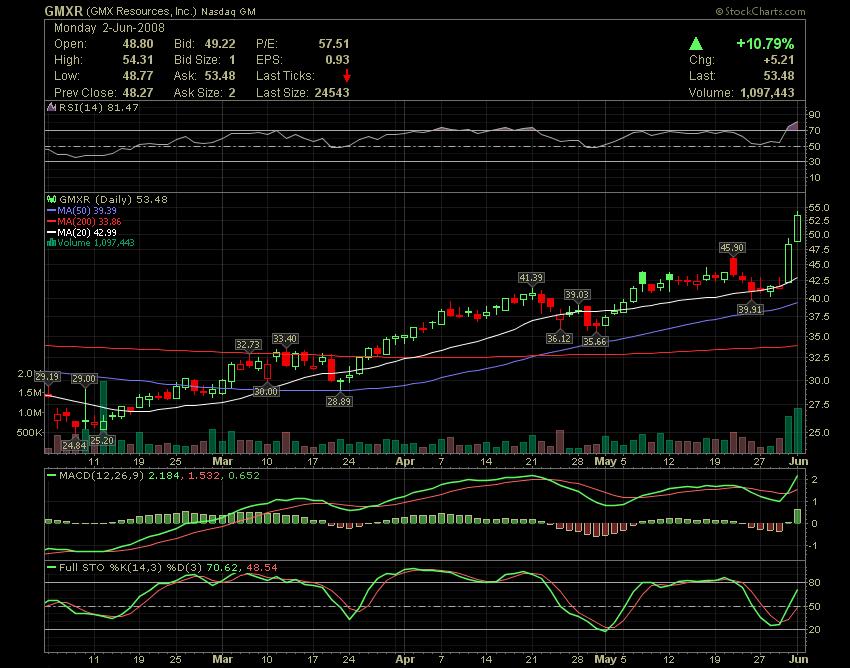This screenshot has width=850, height=668.
Task: Click the 41.39 price peak marker
Action: coord(531,278)
